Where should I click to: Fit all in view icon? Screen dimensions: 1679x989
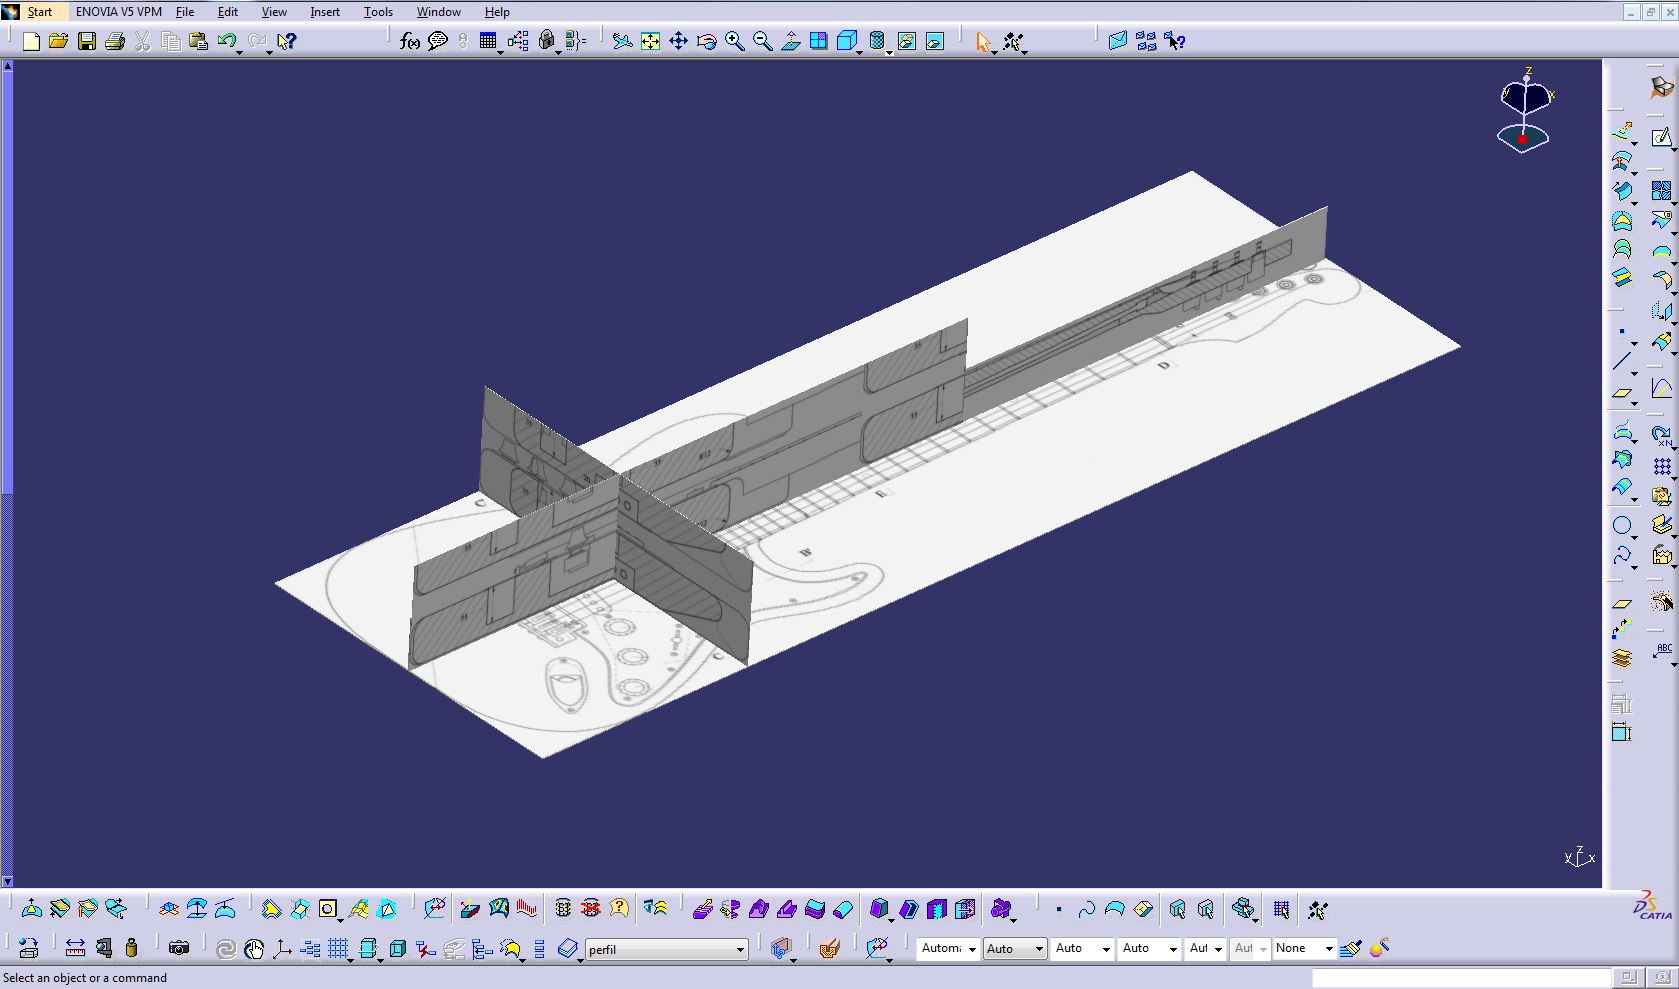click(x=651, y=41)
